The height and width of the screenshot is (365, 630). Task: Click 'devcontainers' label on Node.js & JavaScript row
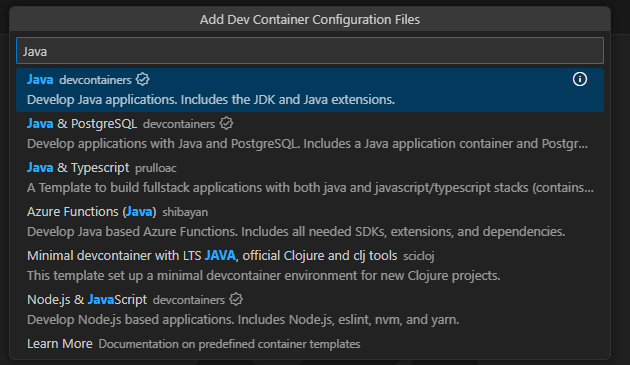(x=188, y=300)
